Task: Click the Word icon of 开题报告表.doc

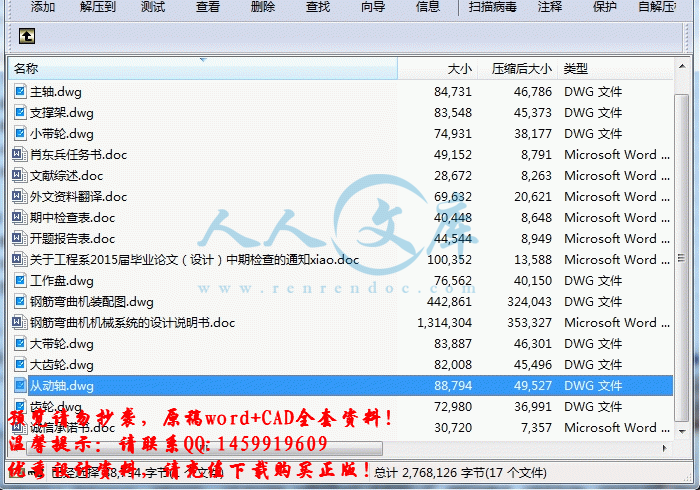Action: (x=19, y=238)
